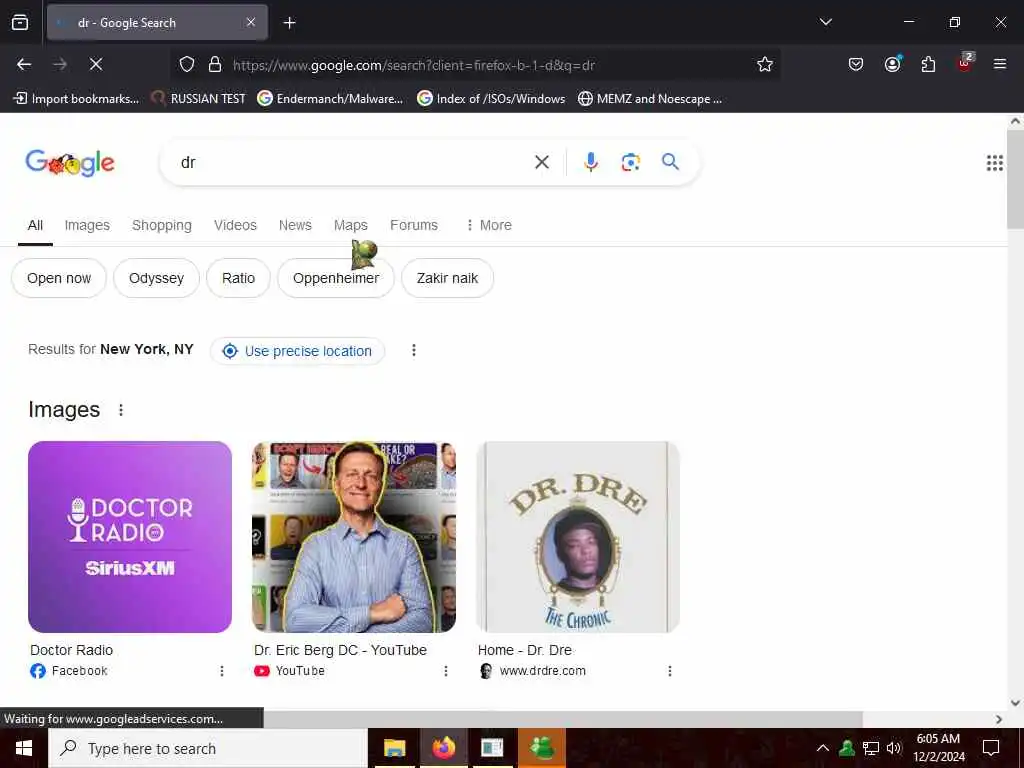Switch to the Shopping tab
The height and width of the screenshot is (768, 1024).
pyautogui.click(x=162, y=225)
